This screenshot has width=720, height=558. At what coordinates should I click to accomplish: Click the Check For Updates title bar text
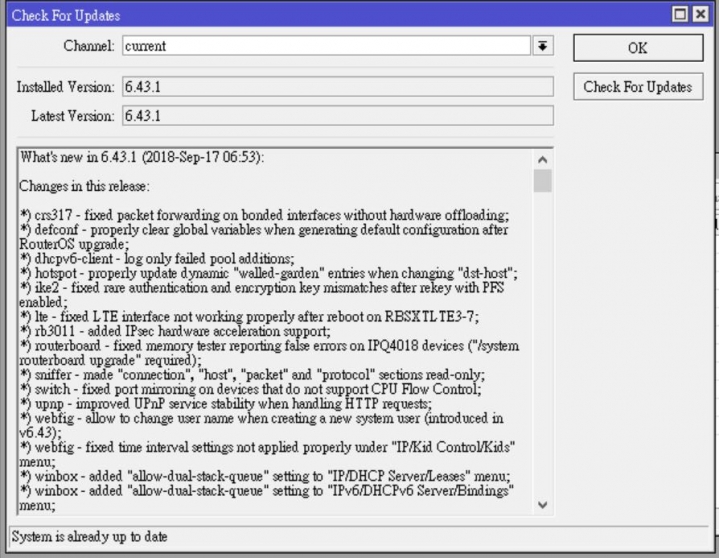(x=66, y=16)
